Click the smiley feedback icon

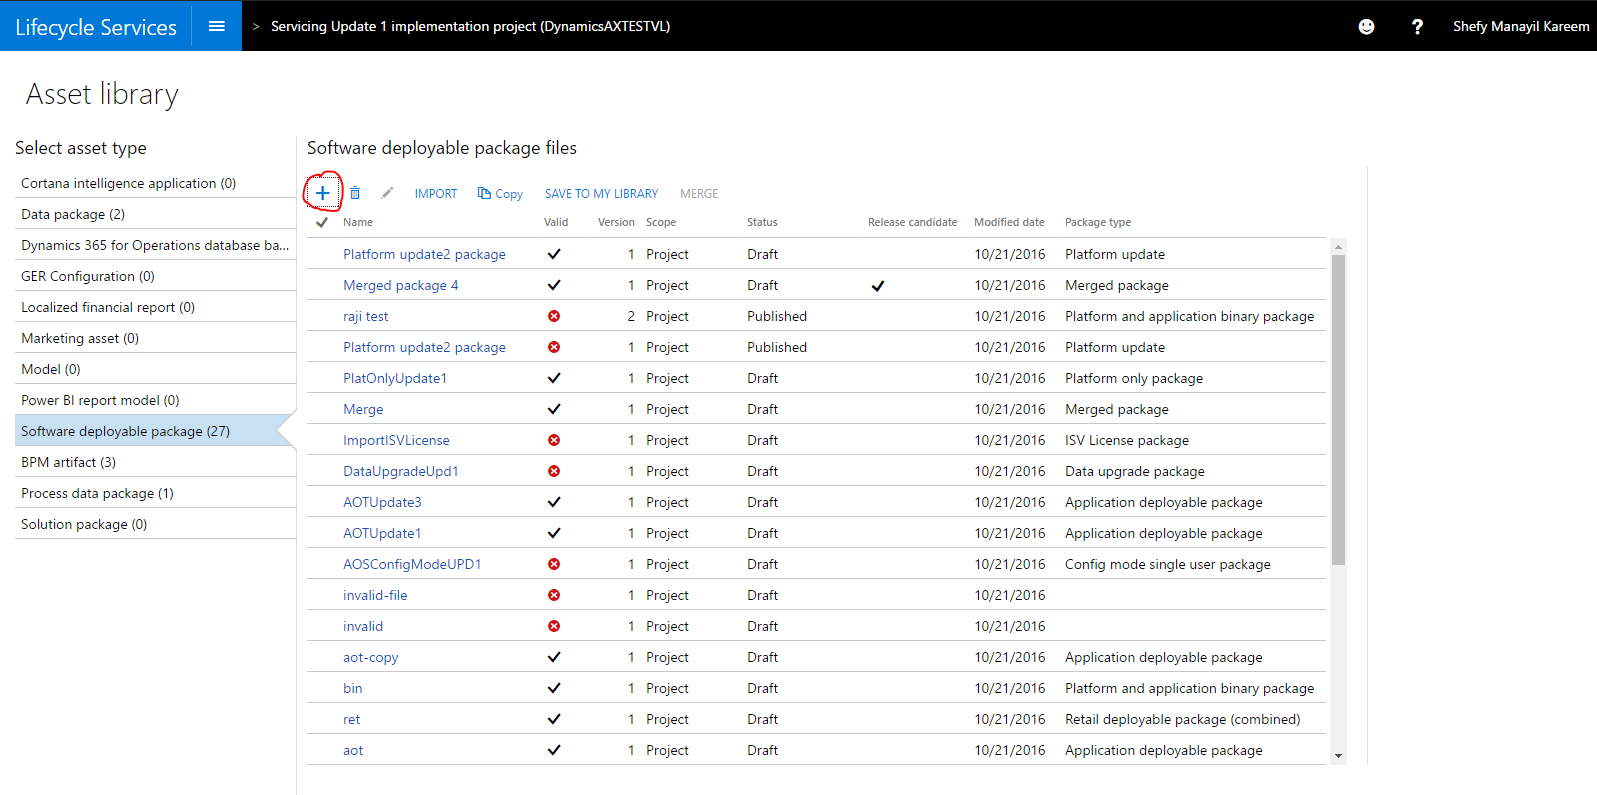[x=1366, y=27]
